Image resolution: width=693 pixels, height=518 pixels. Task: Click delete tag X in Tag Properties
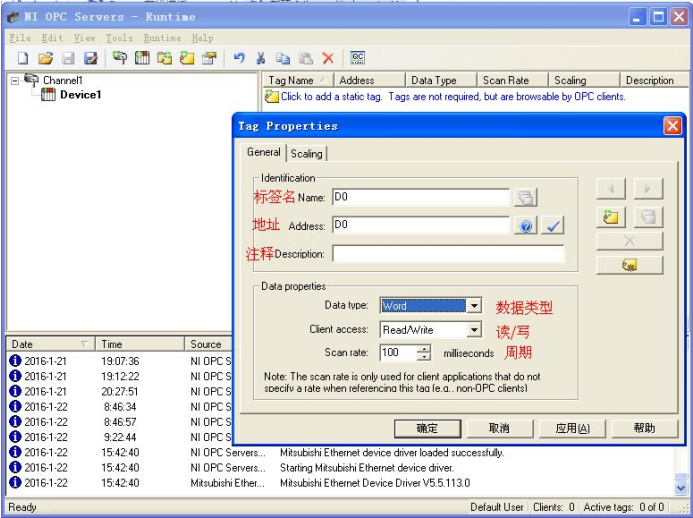[x=629, y=241]
